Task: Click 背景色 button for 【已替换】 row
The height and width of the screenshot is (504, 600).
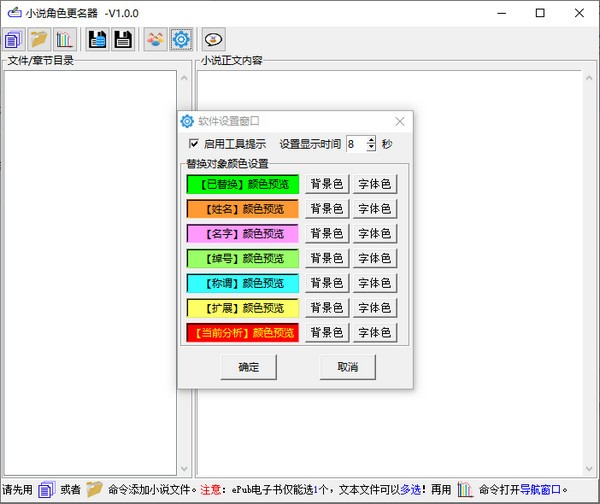Action: pyautogui.click(x=325, y=184)
